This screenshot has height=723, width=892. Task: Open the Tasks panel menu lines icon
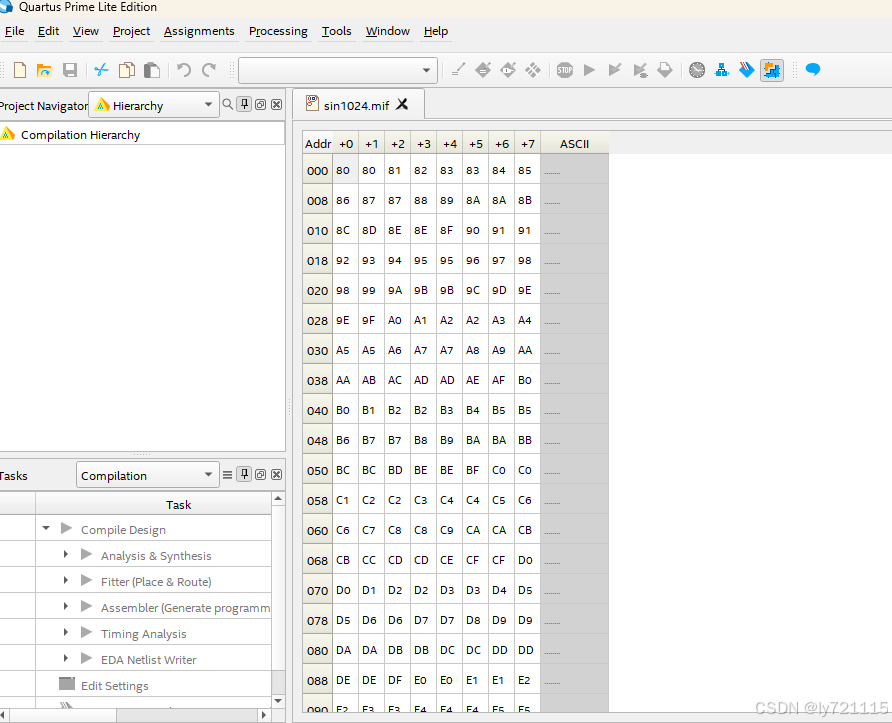point(228,474)
